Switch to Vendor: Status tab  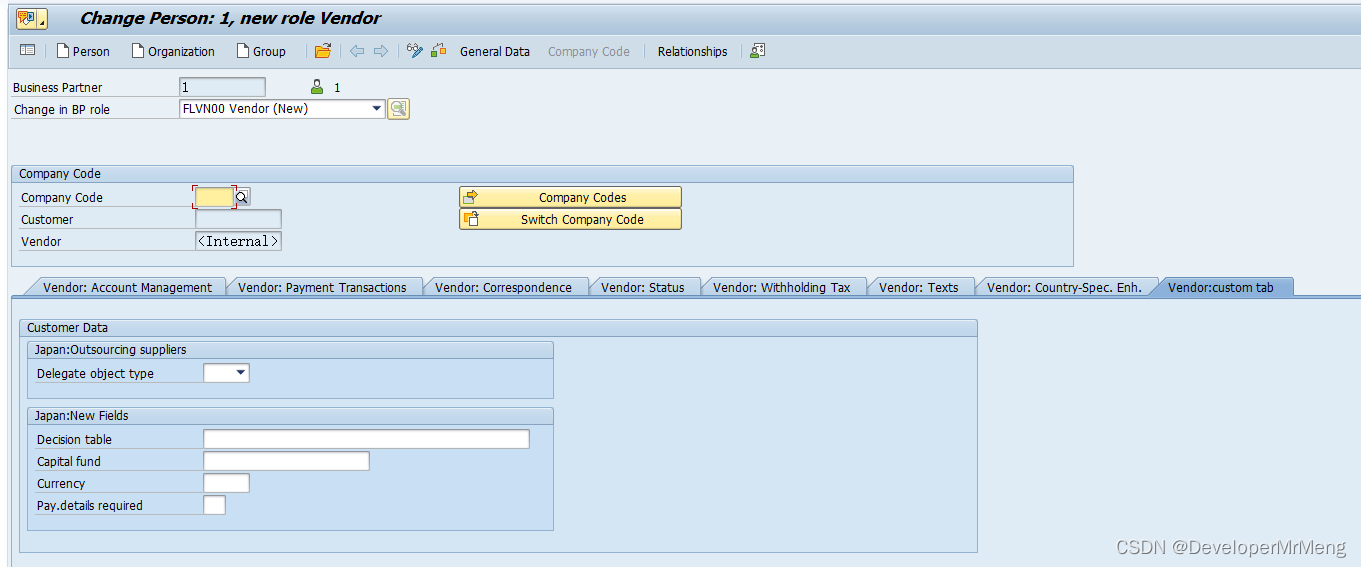(642, 287)
